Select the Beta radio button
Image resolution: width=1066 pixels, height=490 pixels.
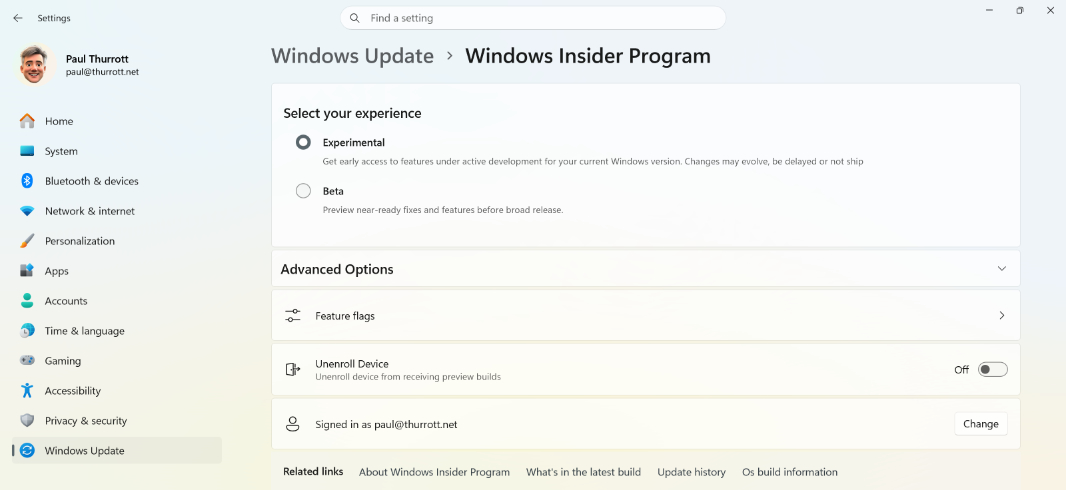click(303, 191)
